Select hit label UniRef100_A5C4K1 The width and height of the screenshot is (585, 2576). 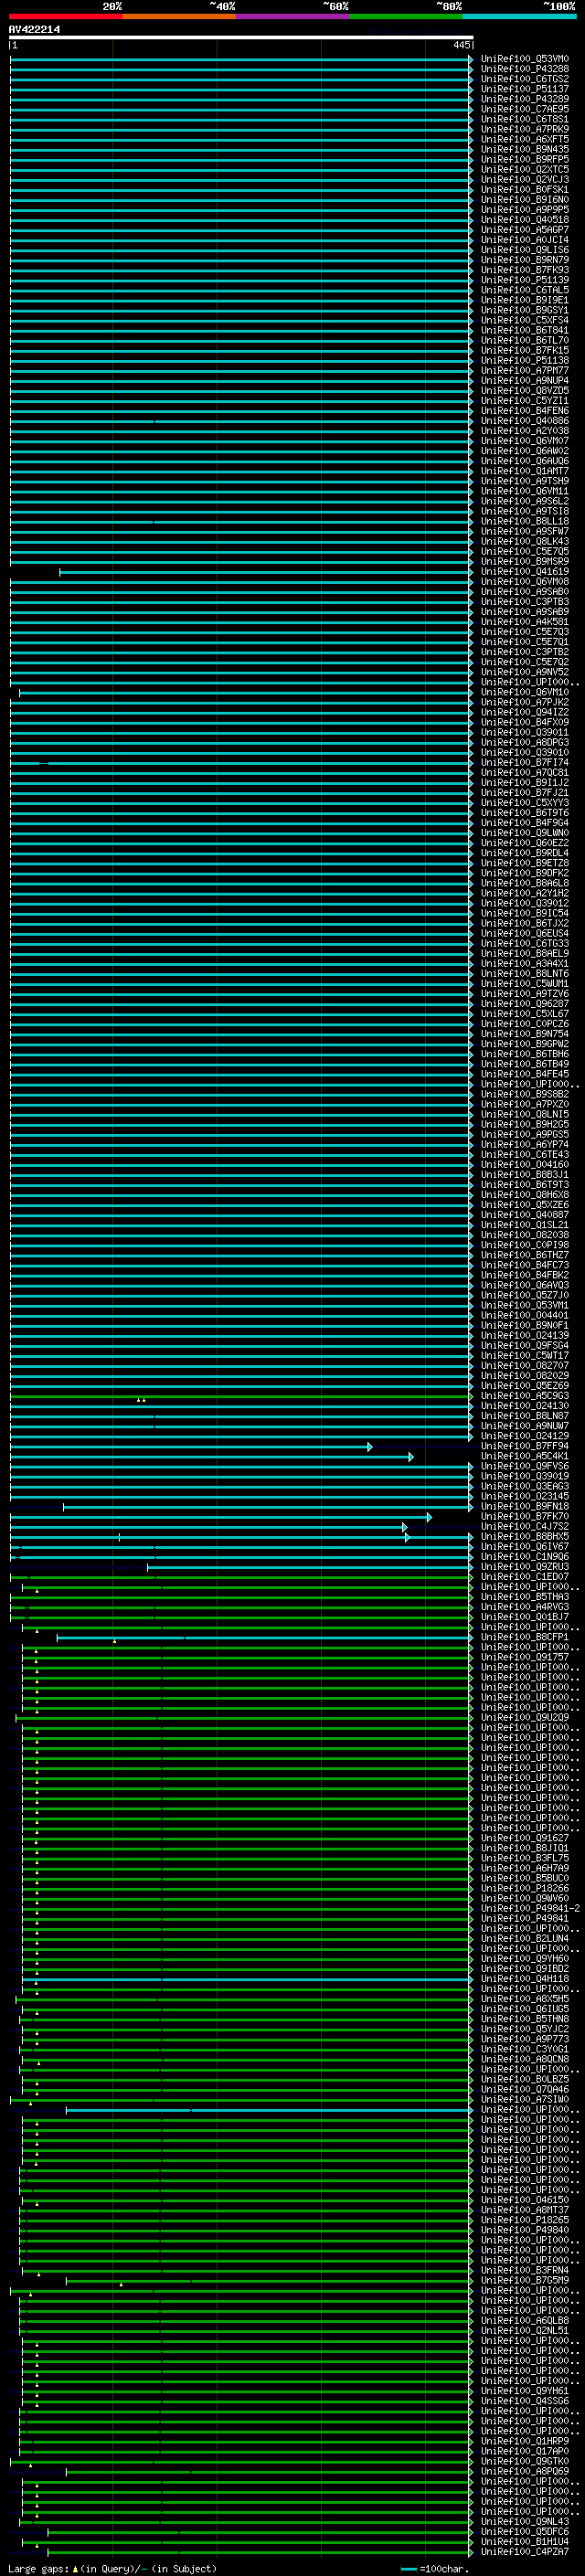point(524,1456)
